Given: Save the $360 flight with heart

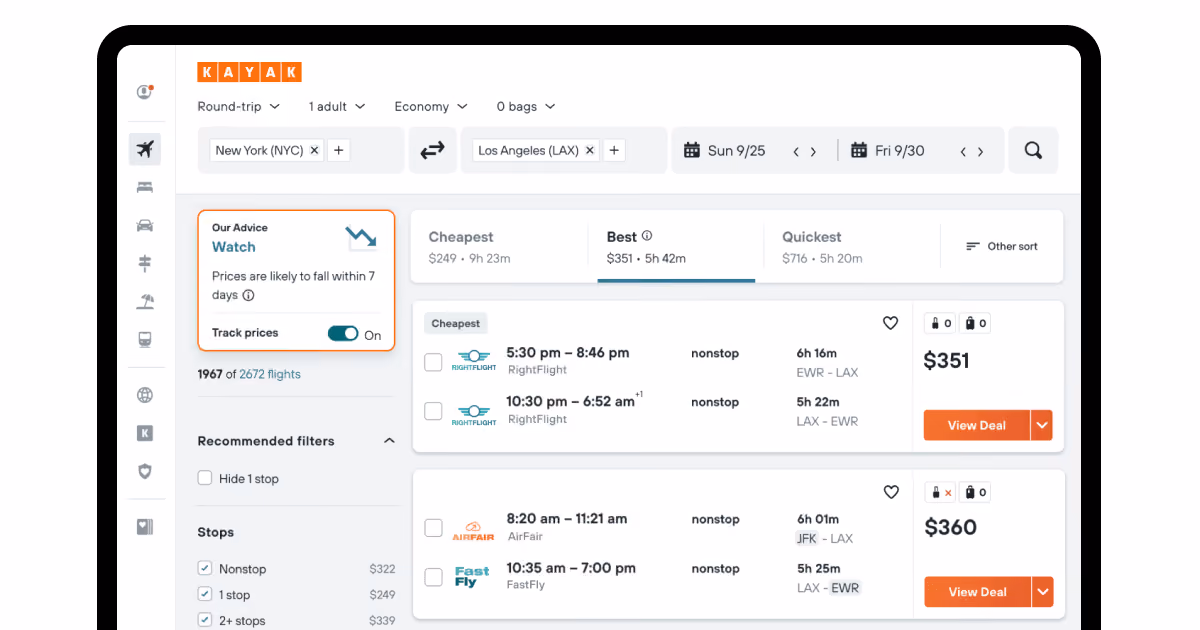Looking at the screenshot, I should coord(891,492).
